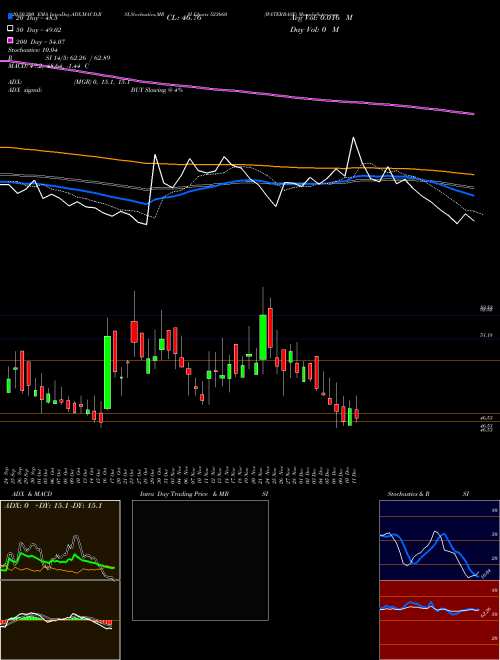Click the first date label on the x-axis
This screenshot has width=500, height=660.
point(7,475)
